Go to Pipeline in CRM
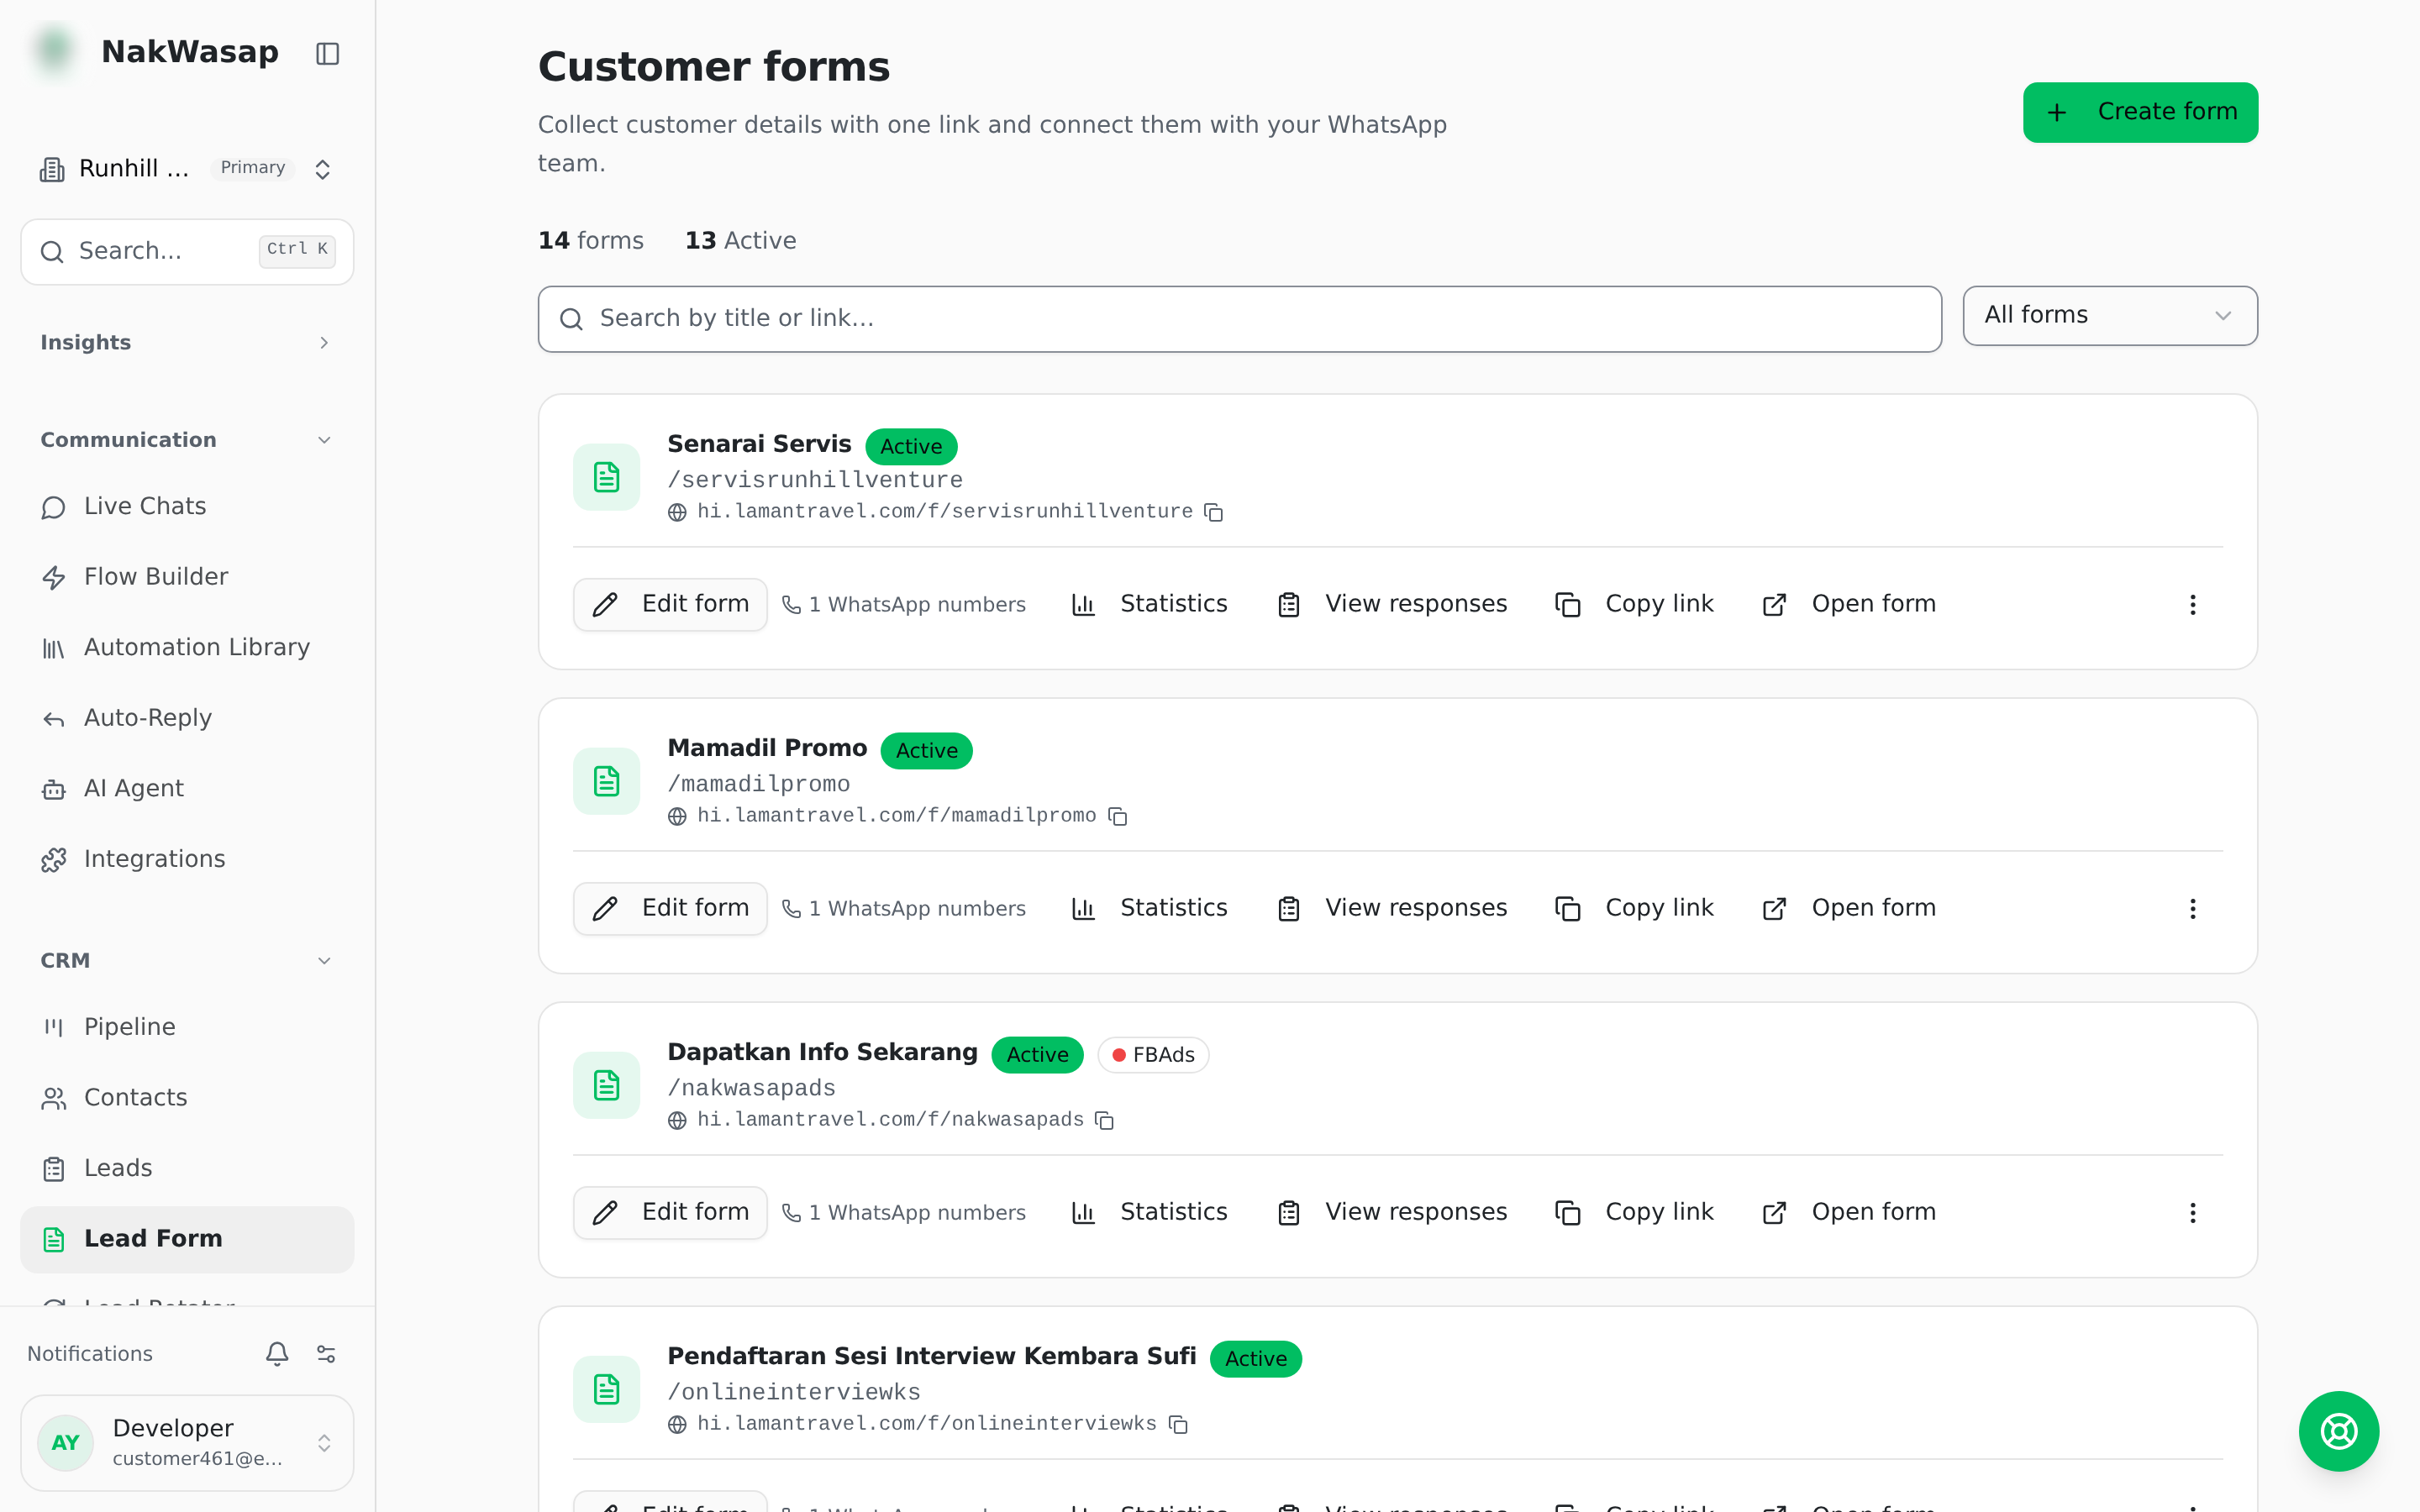This screenshot has width=2420, height=1512. pyautogui.click(x=187, y=1027)
